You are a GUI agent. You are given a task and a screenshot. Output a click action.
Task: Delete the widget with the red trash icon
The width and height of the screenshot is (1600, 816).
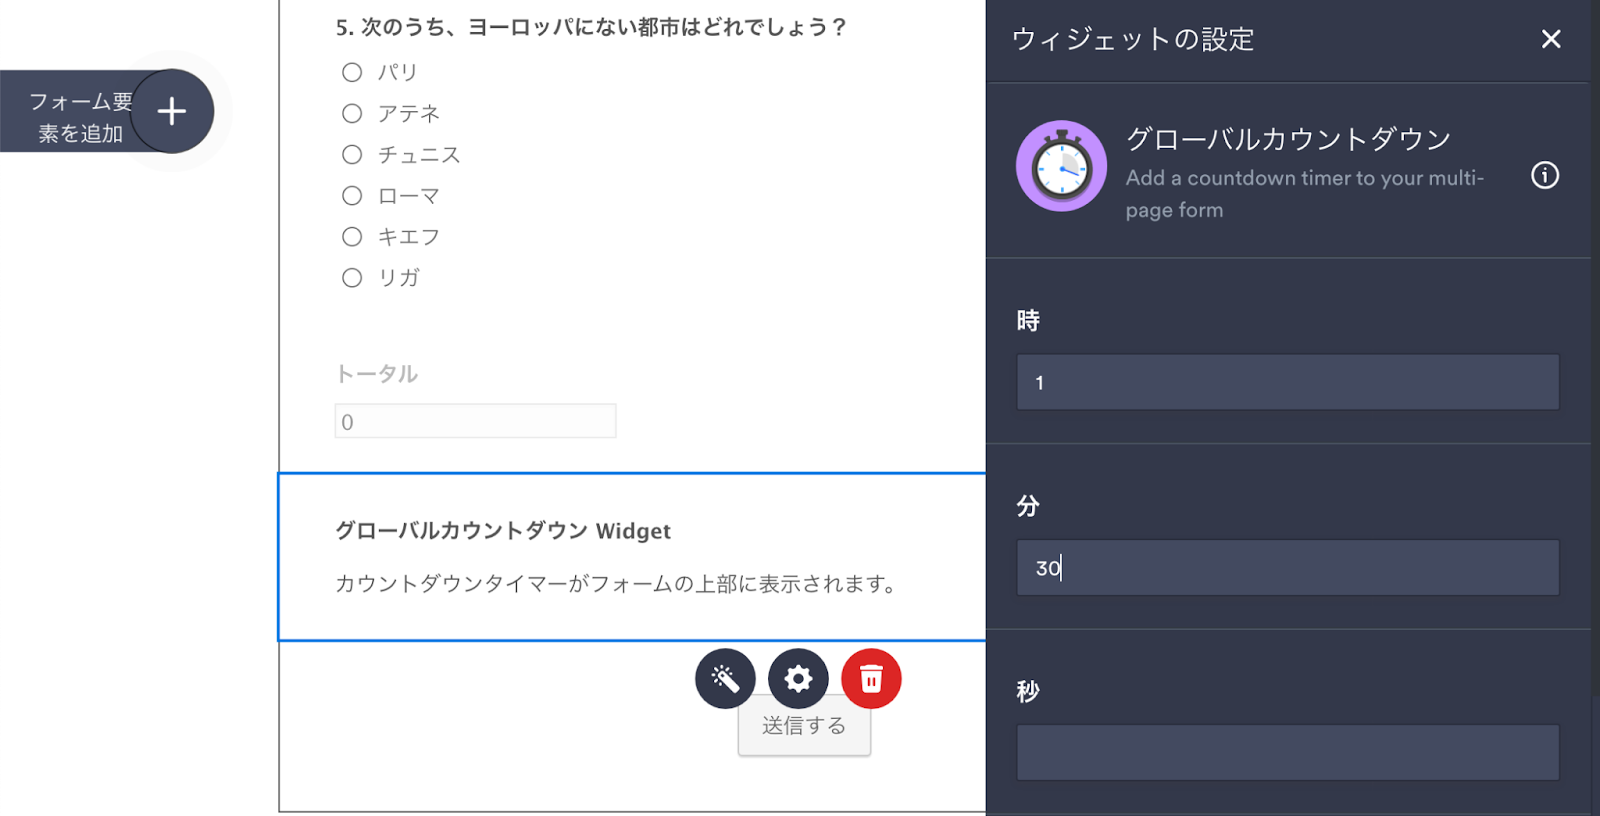871,679
